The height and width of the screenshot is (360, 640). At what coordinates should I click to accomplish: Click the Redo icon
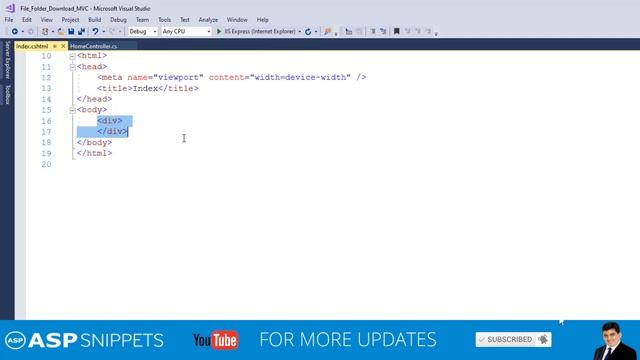click(112, 31)
